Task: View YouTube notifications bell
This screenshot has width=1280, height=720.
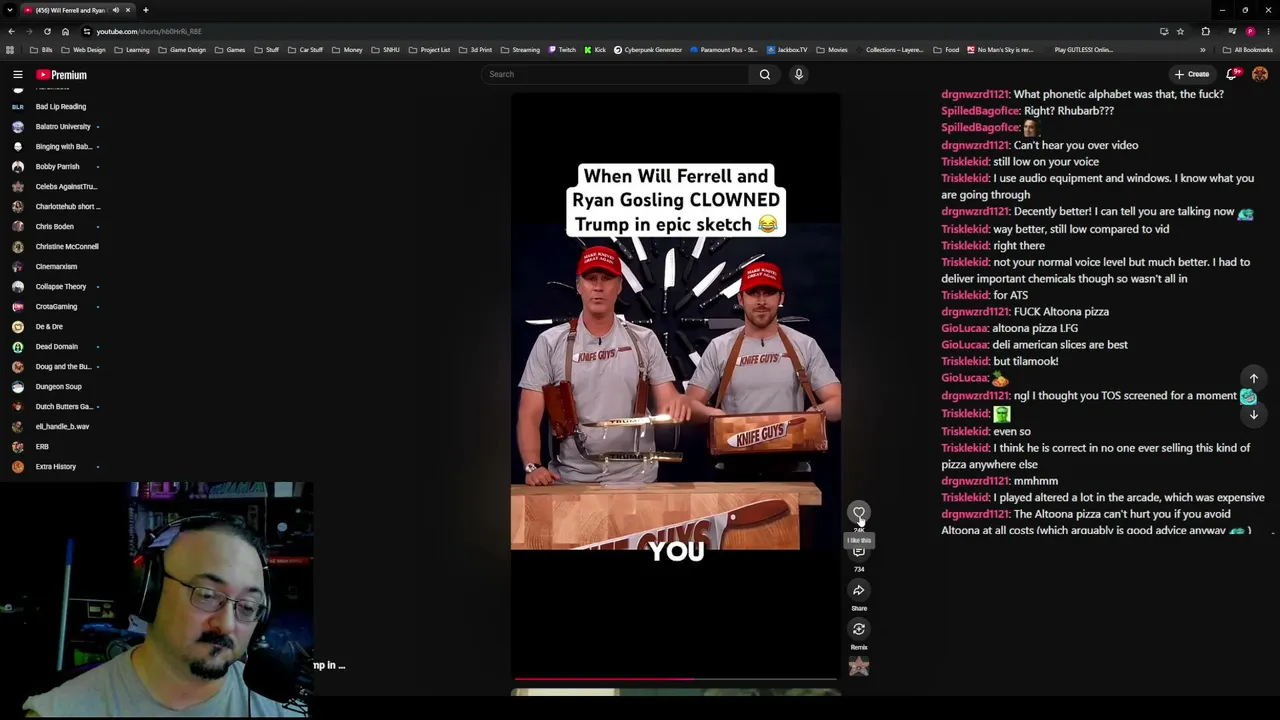Action: tap(1233, 74)
